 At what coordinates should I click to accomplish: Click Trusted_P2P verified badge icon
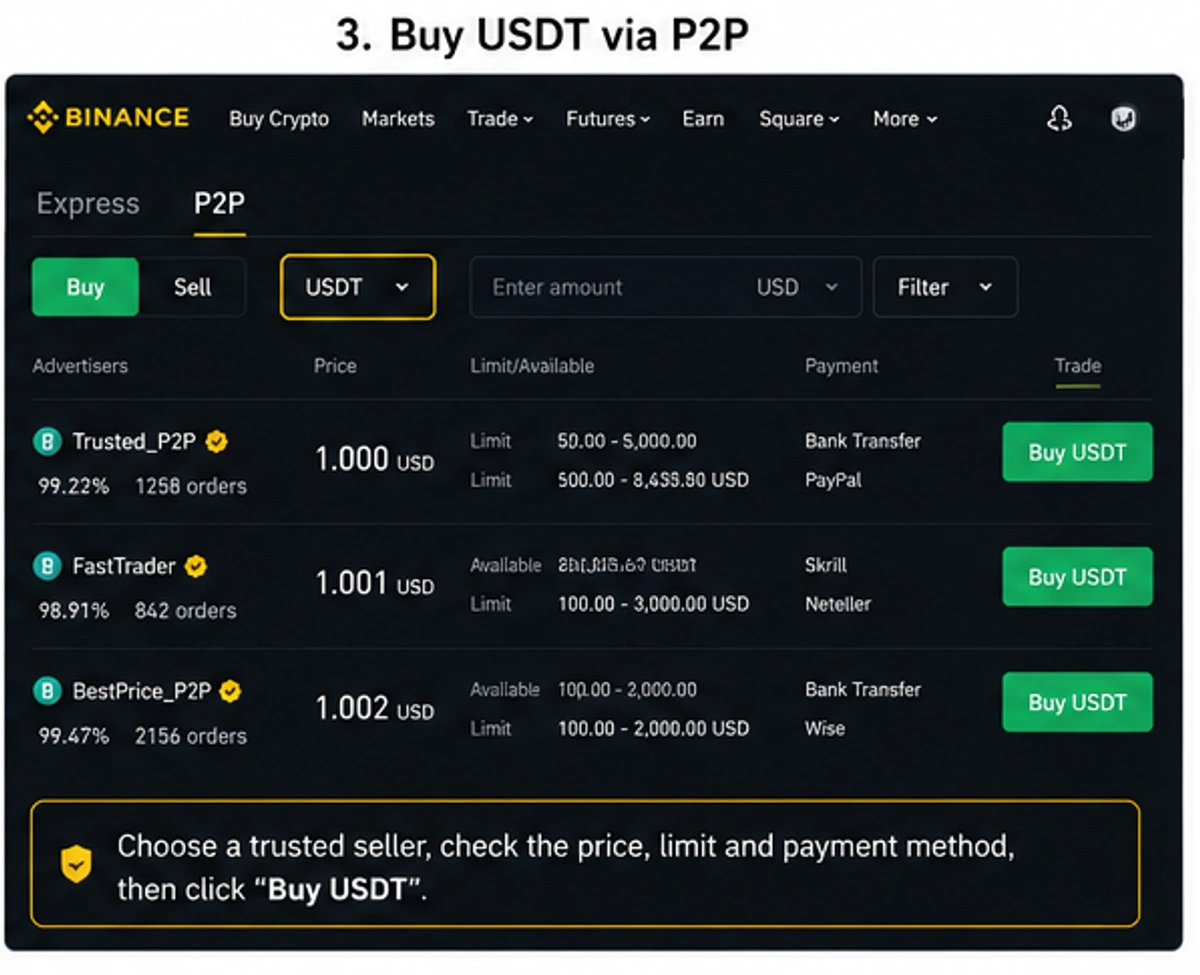click(217, 441)
